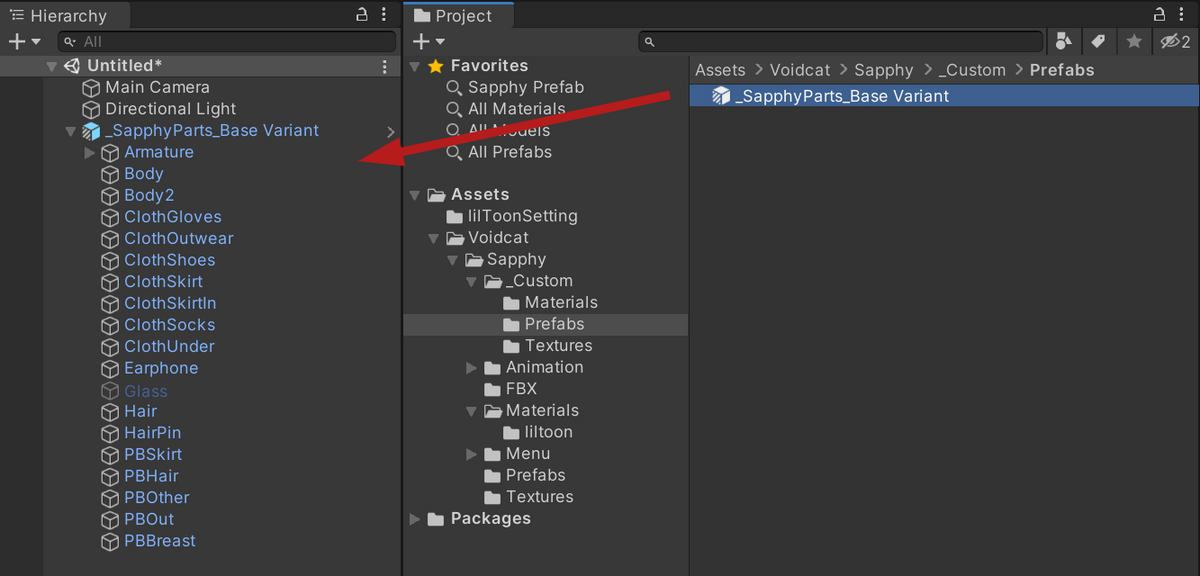Toggle hidden packages visibility count

coord(1174,41)
